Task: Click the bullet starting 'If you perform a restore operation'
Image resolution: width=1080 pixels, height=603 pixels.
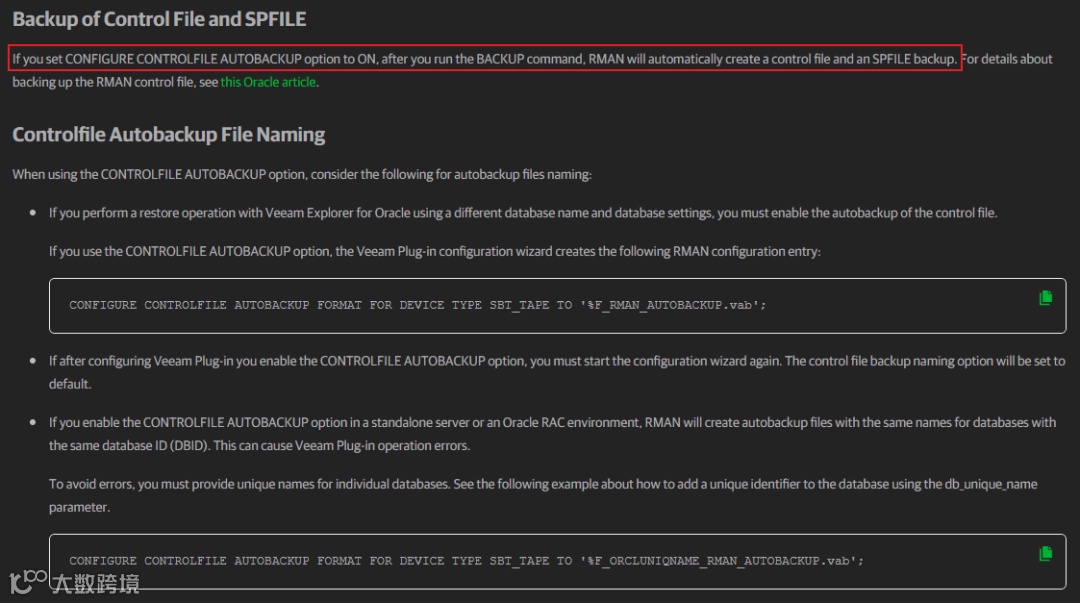Action: point(523,213)
